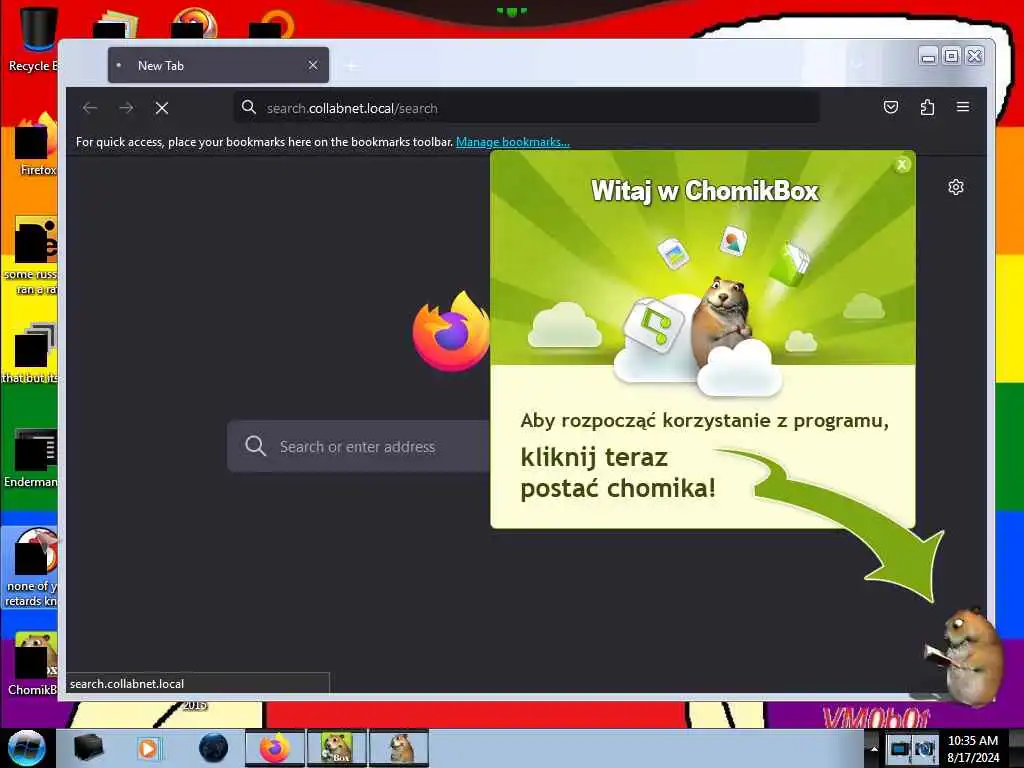Open the ChomikBox desktop shortcut
This screenshot has width=1024, height=768.
pos(33,664)
